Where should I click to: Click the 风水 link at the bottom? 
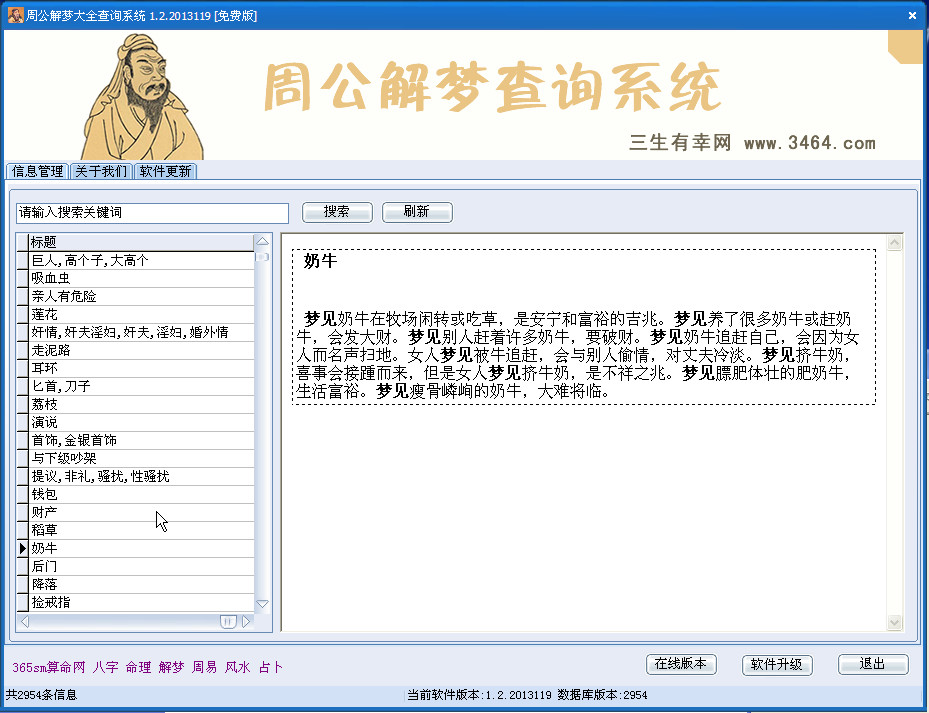click(238, 667)
